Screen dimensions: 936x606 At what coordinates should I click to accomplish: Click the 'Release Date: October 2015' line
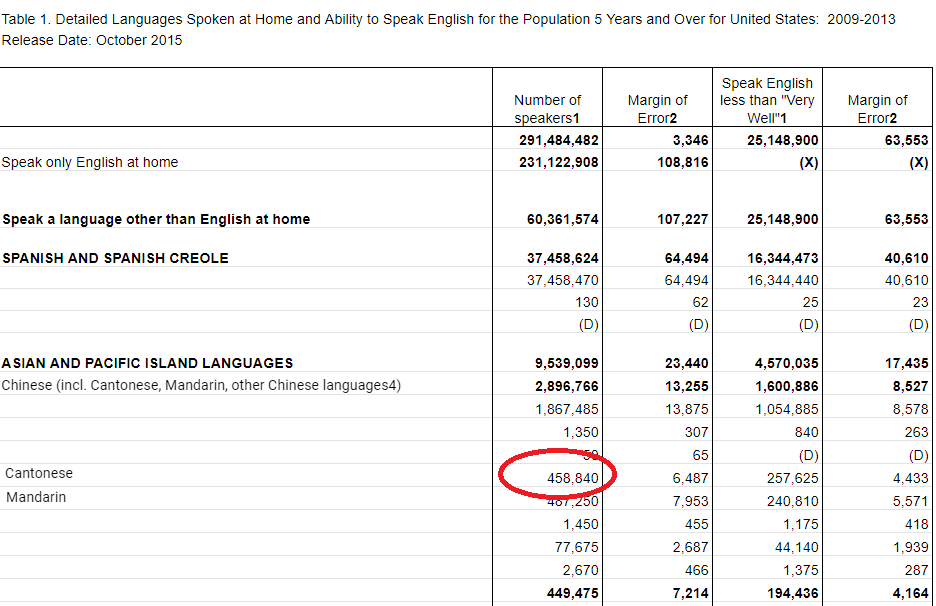[92, 40]
